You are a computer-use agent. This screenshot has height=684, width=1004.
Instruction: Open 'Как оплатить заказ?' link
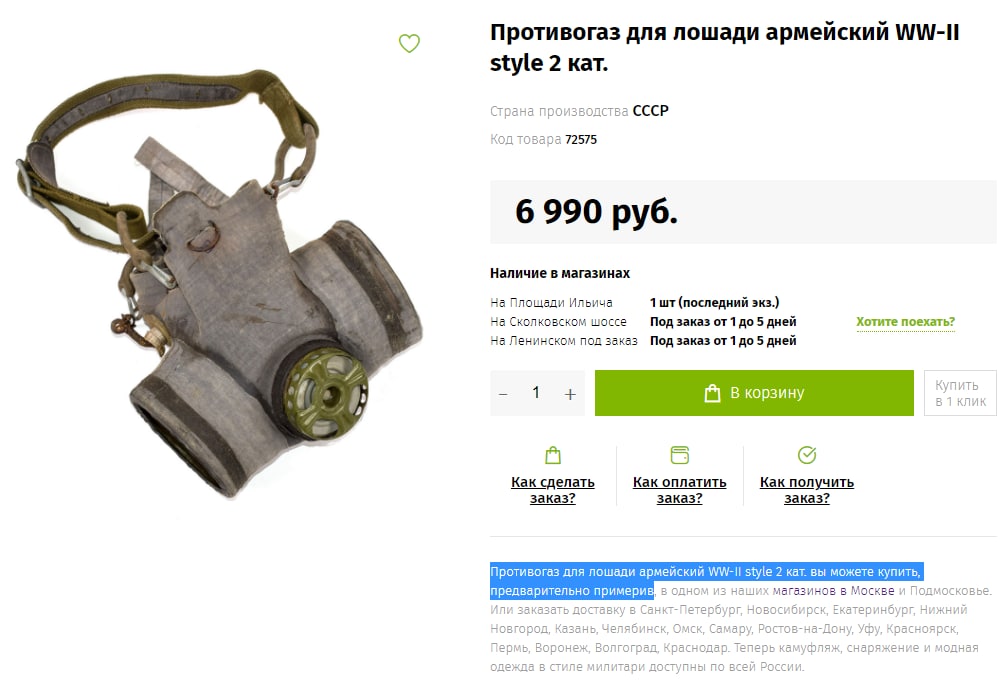[x=679, y=490]
